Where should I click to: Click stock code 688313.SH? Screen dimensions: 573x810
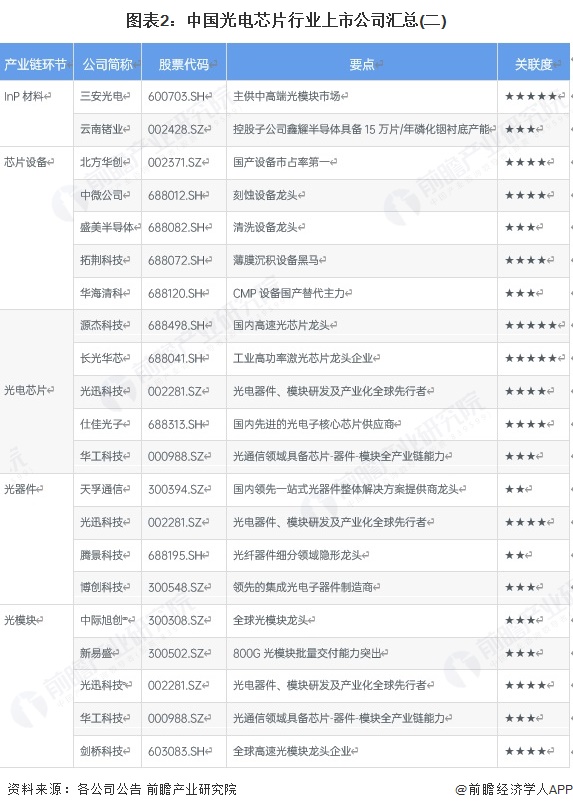[176, 424]
